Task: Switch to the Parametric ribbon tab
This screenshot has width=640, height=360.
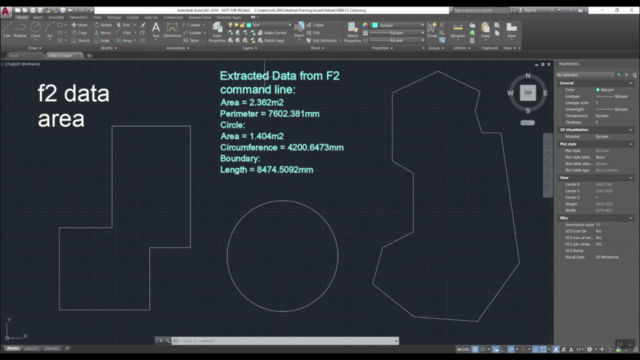Action: [78, 18]
